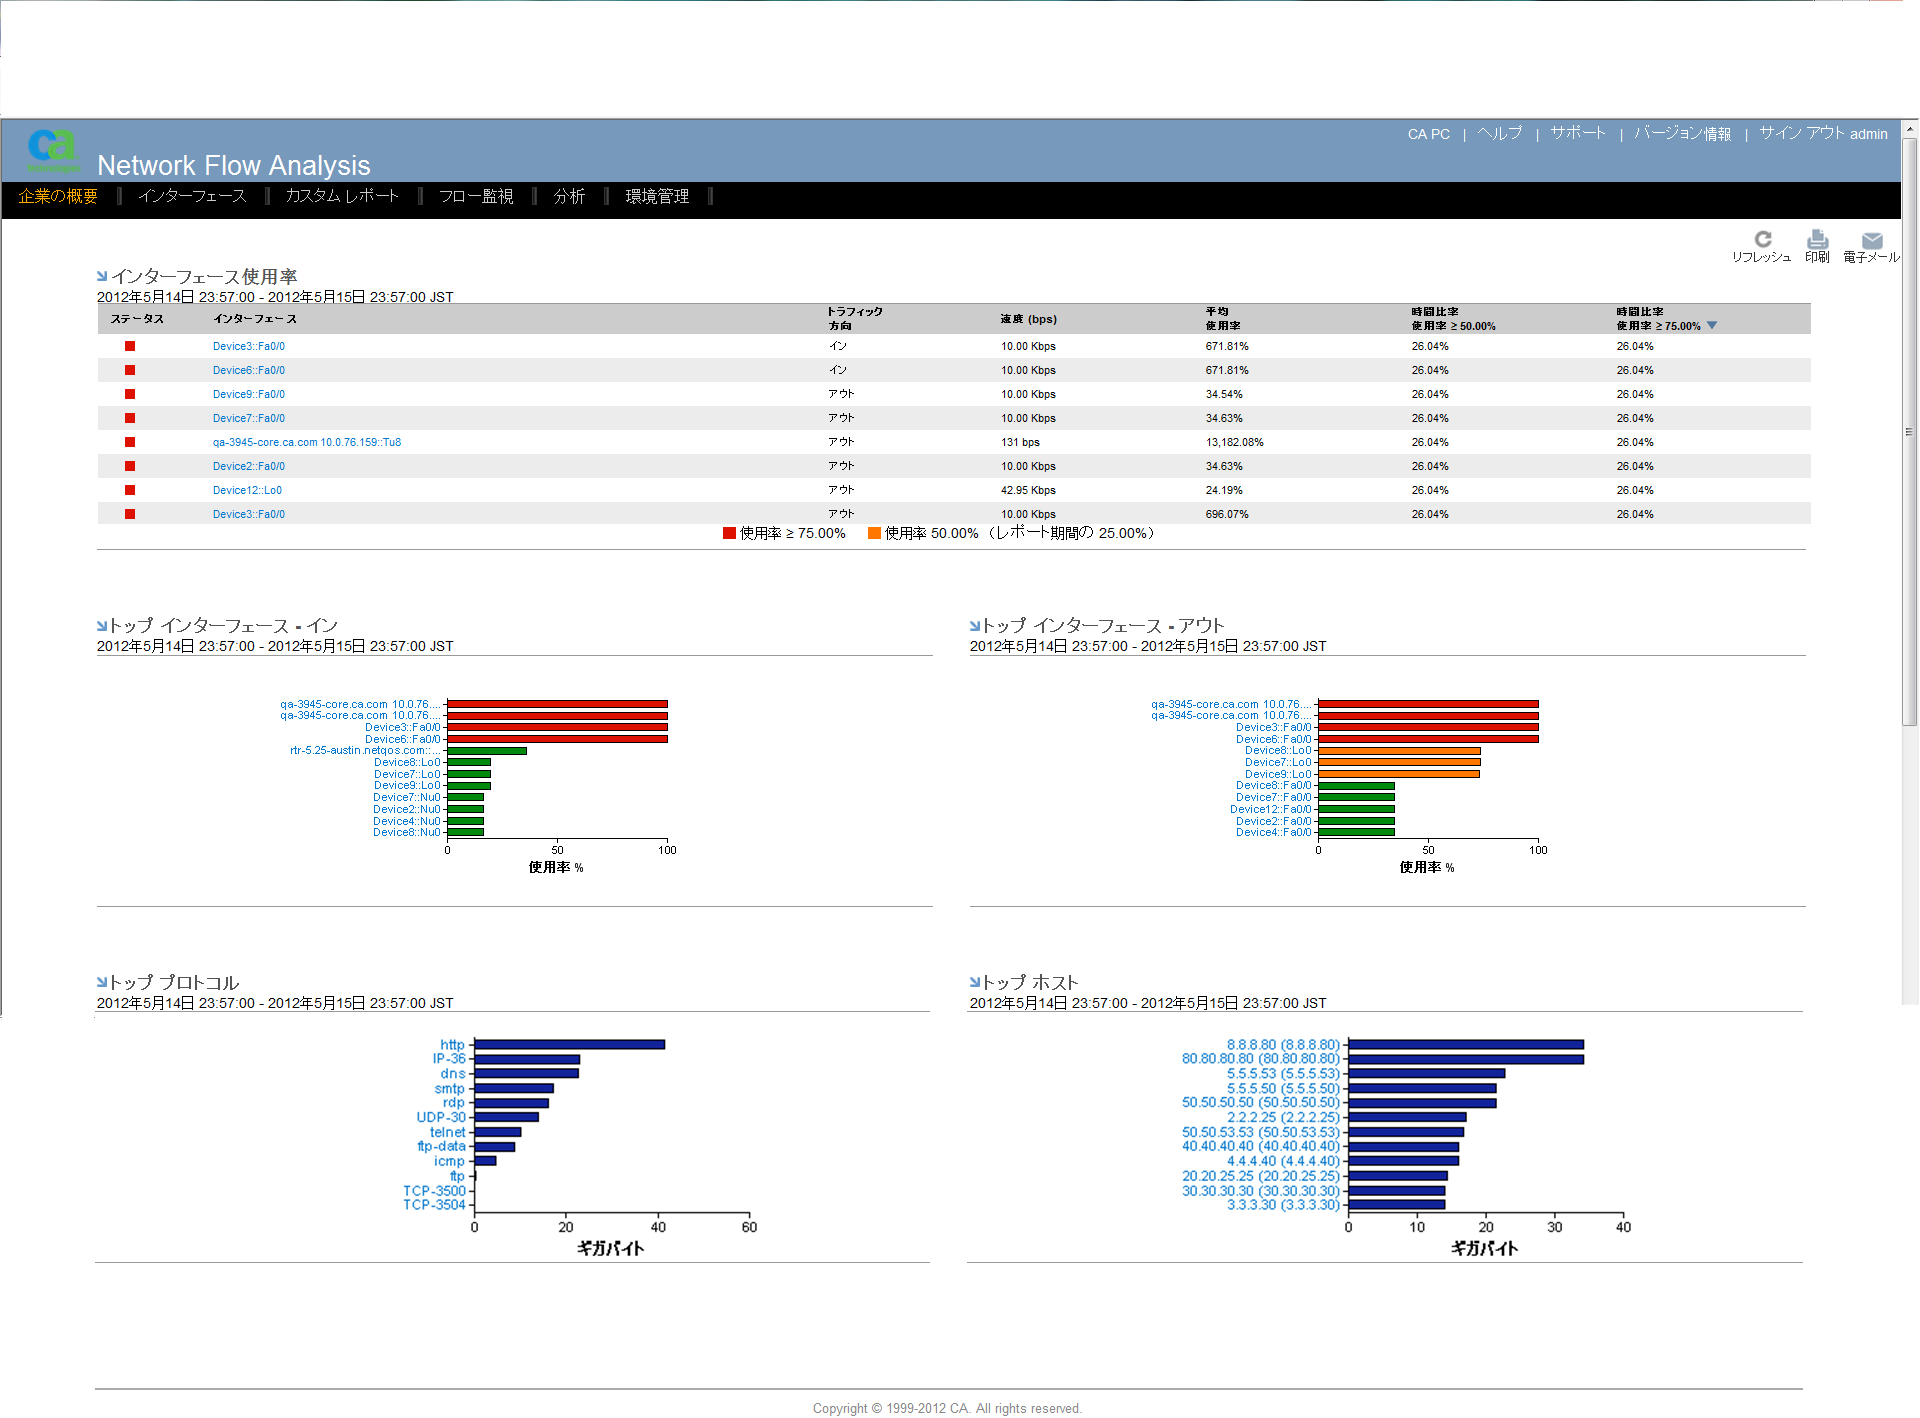Viewport: 1920px width, 1418px height.
Task: Collapse the トップ インターフェース - アウト section arrow
Action: 975,625
